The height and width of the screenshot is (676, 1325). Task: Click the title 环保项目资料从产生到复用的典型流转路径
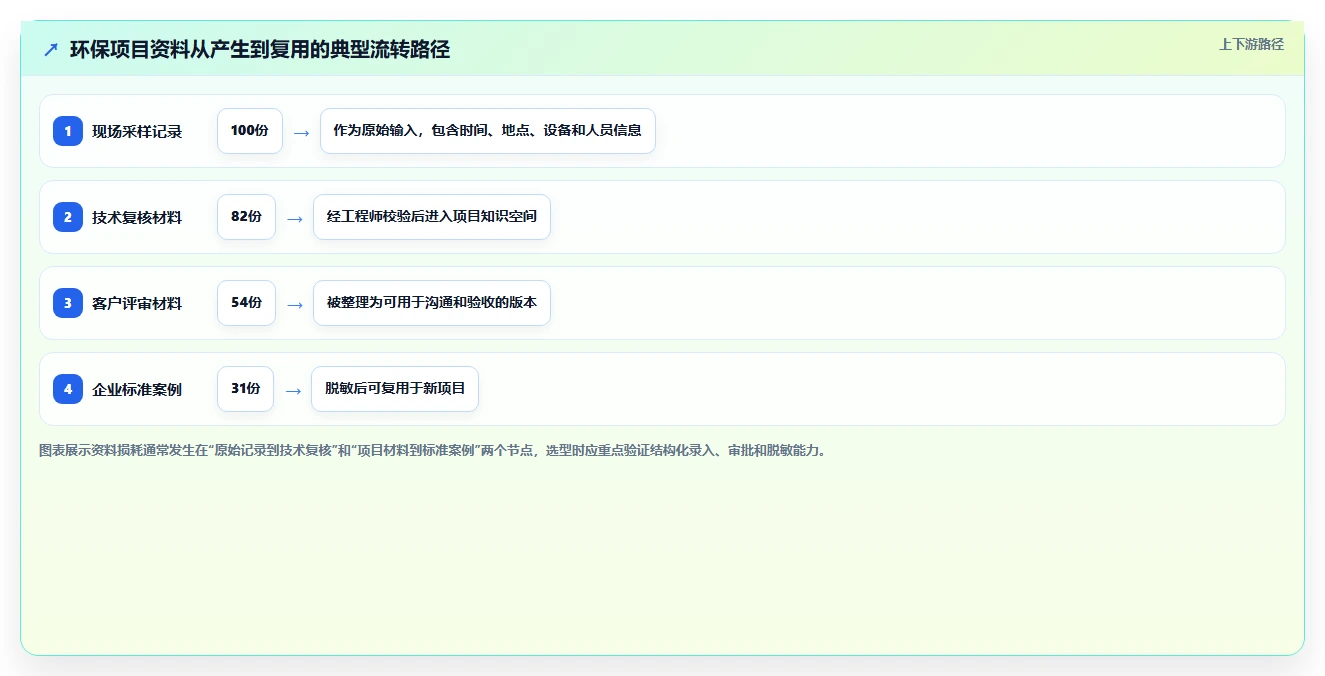click(260, 50)
